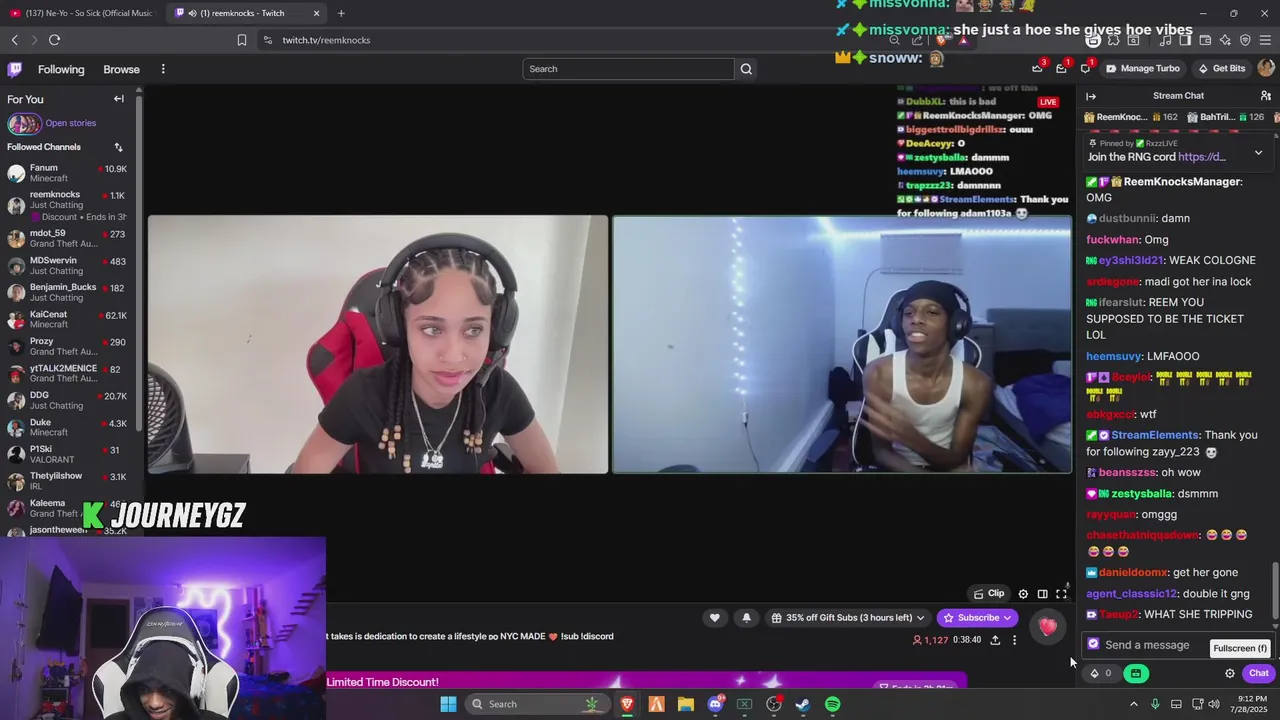Open the video player settings gear
Image resolution: width=1280 pixels, height=720 pixels.
click(1023, 594)
